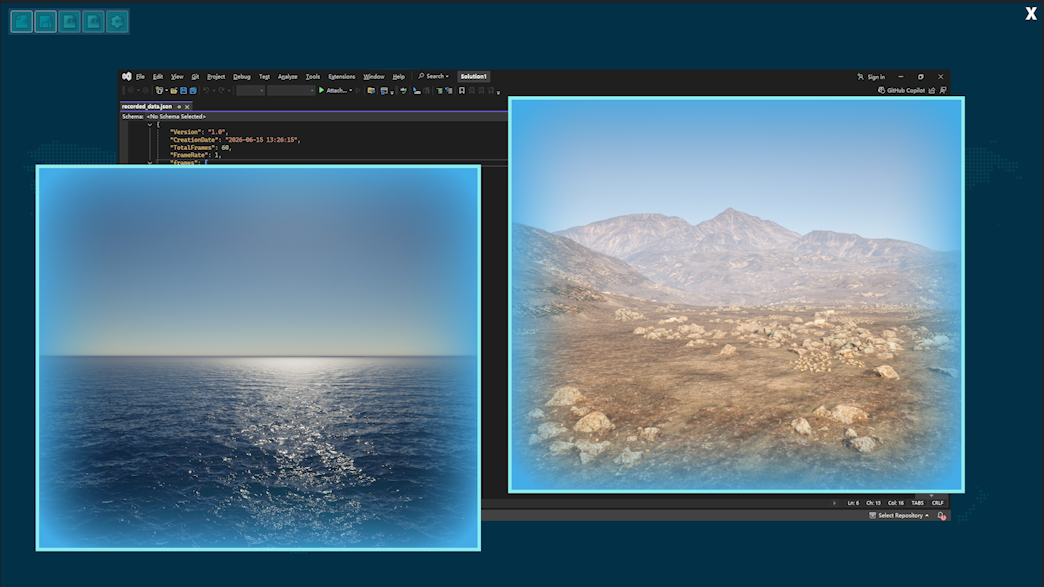Open Select Repository in status bar

[899, 516]
